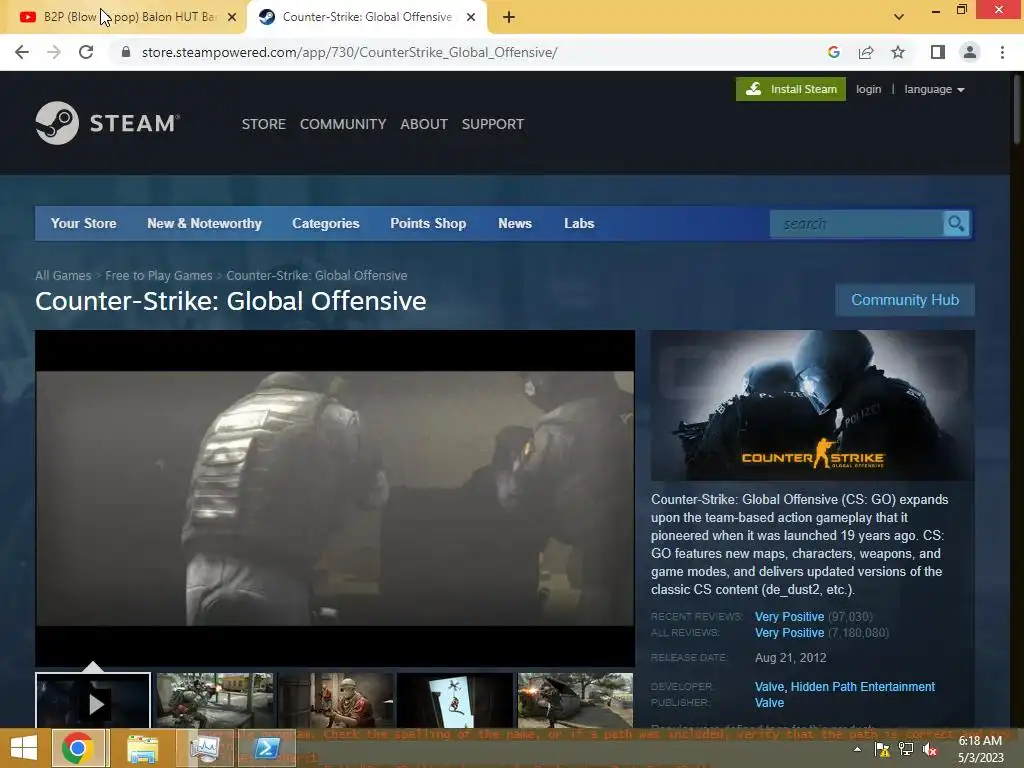
Task: Open New & Noteworthy tab
Action: tap(204, 223)
